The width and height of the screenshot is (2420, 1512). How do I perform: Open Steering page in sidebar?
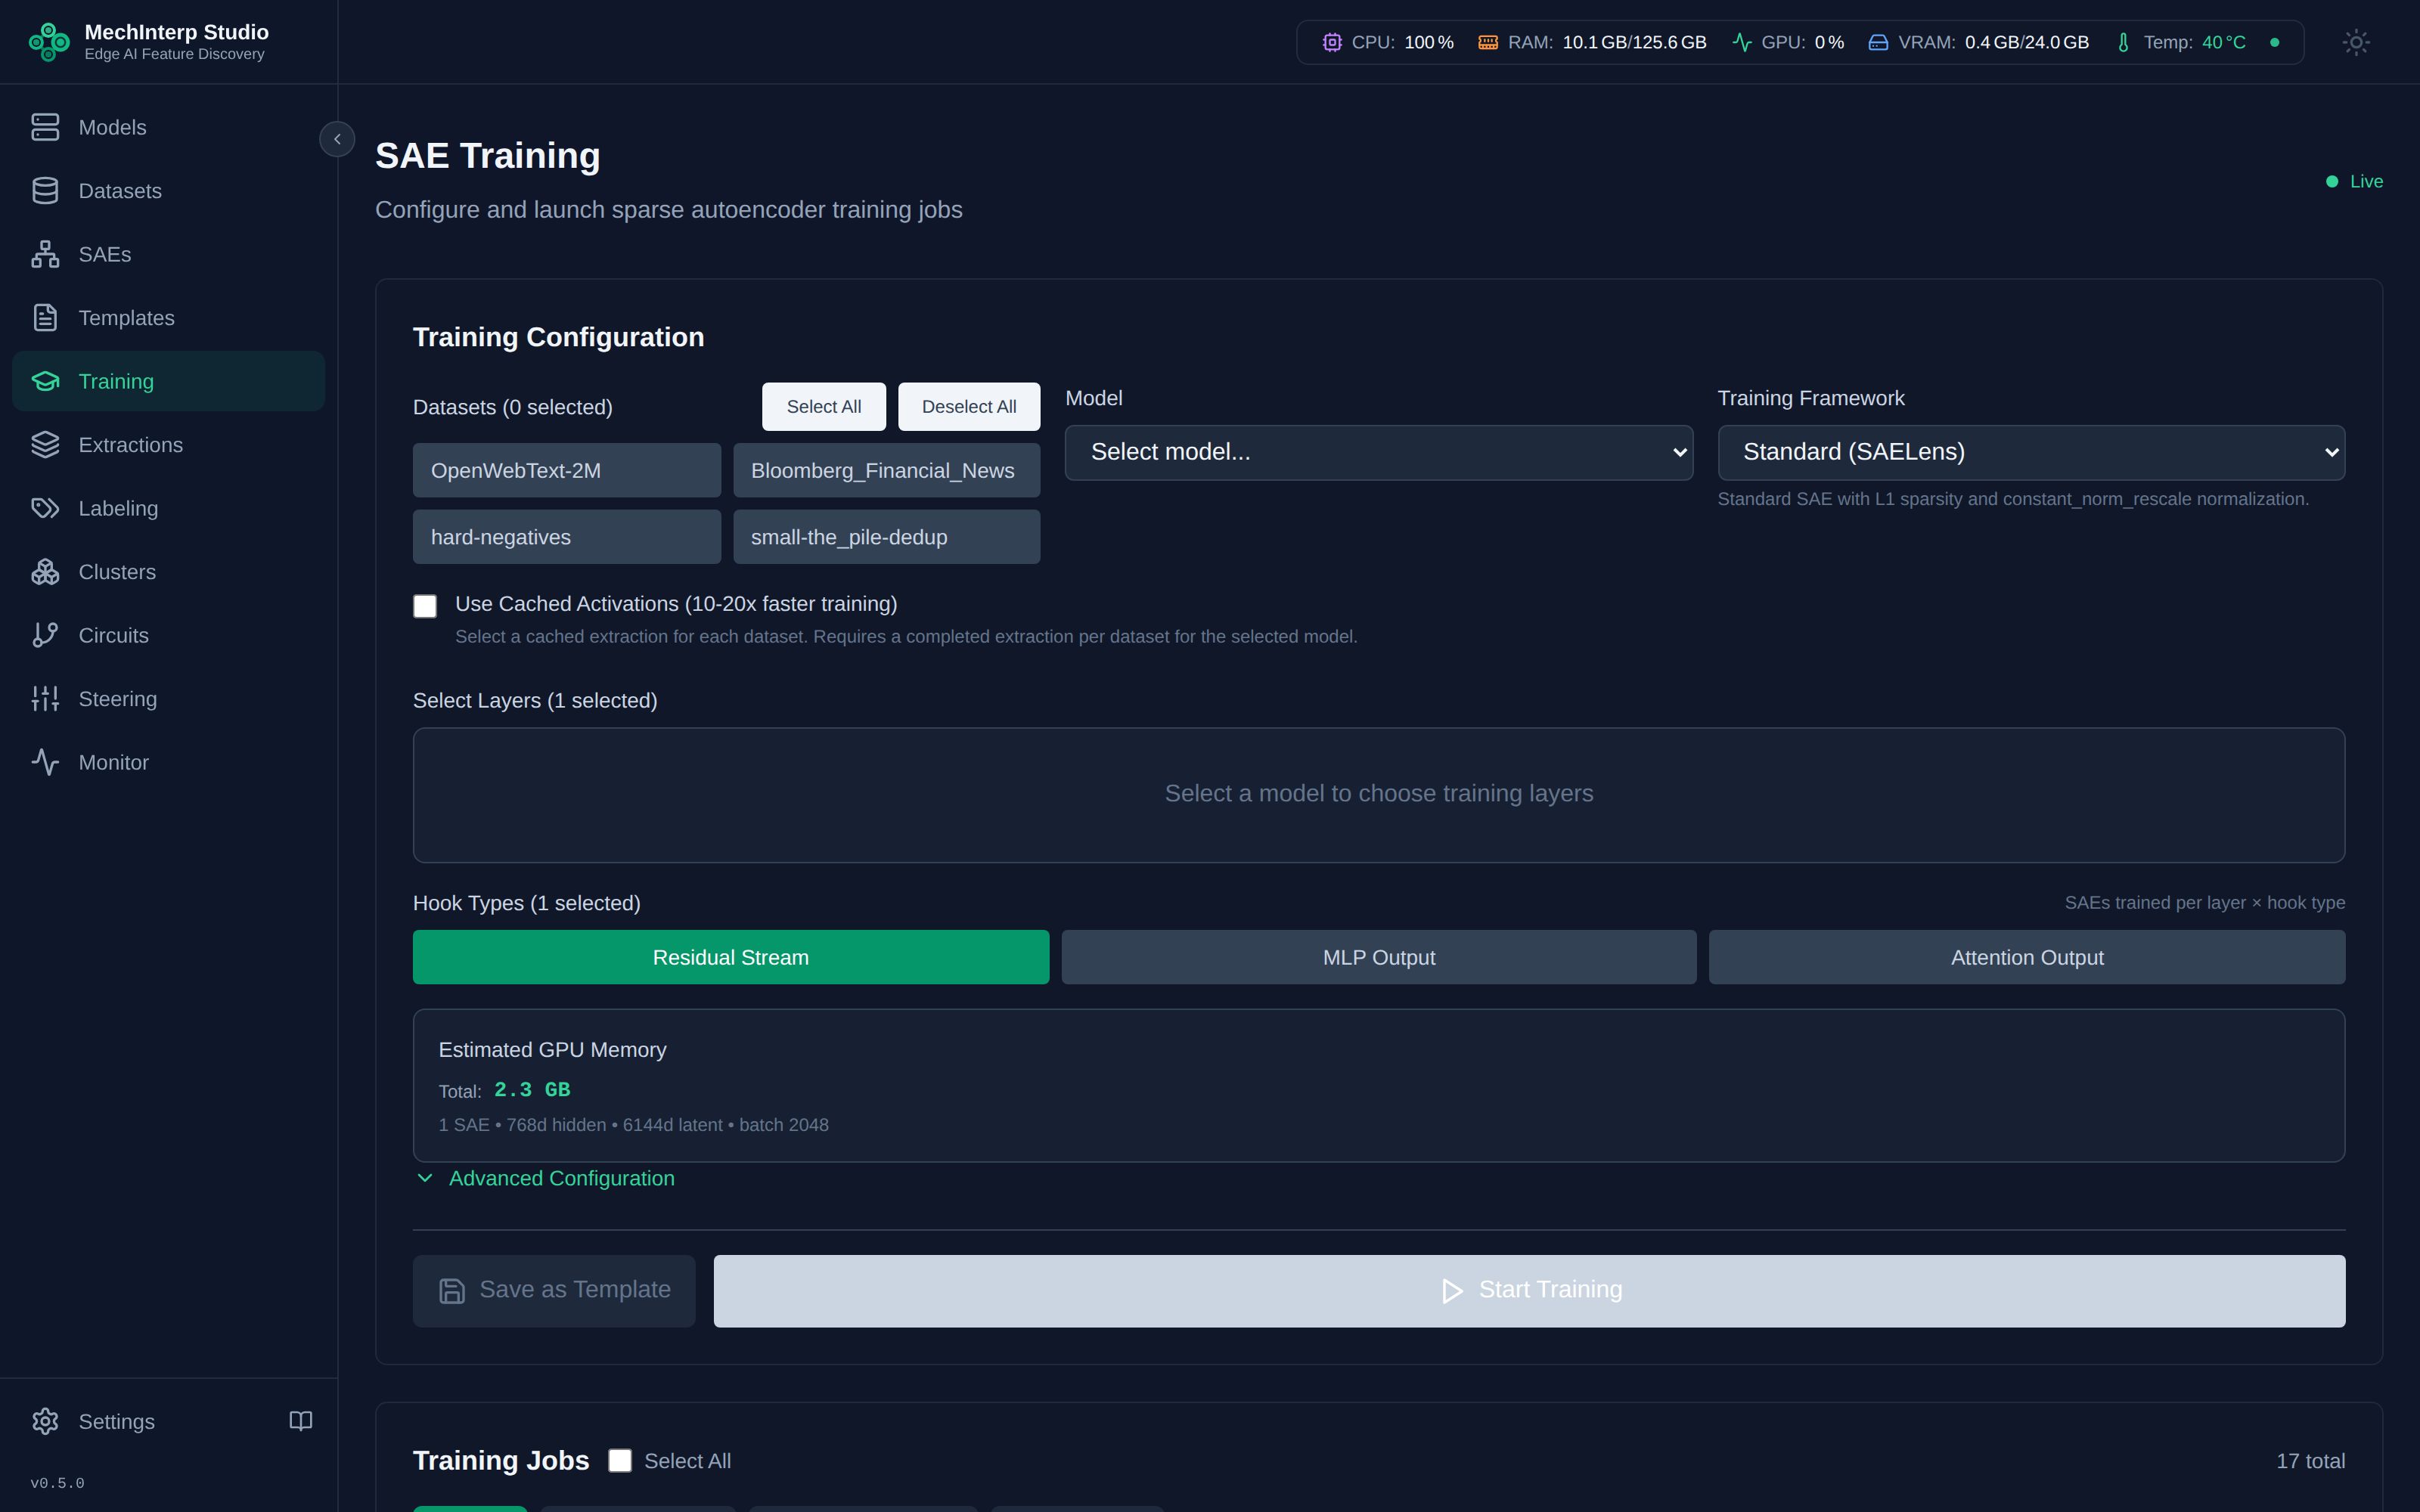tap(168, 699)
